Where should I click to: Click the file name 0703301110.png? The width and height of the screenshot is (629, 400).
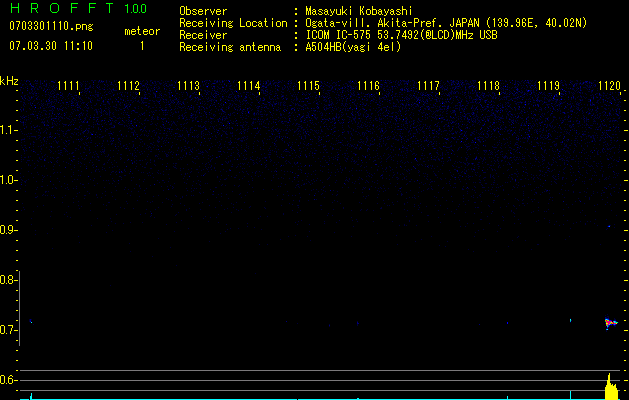point(51,27)
